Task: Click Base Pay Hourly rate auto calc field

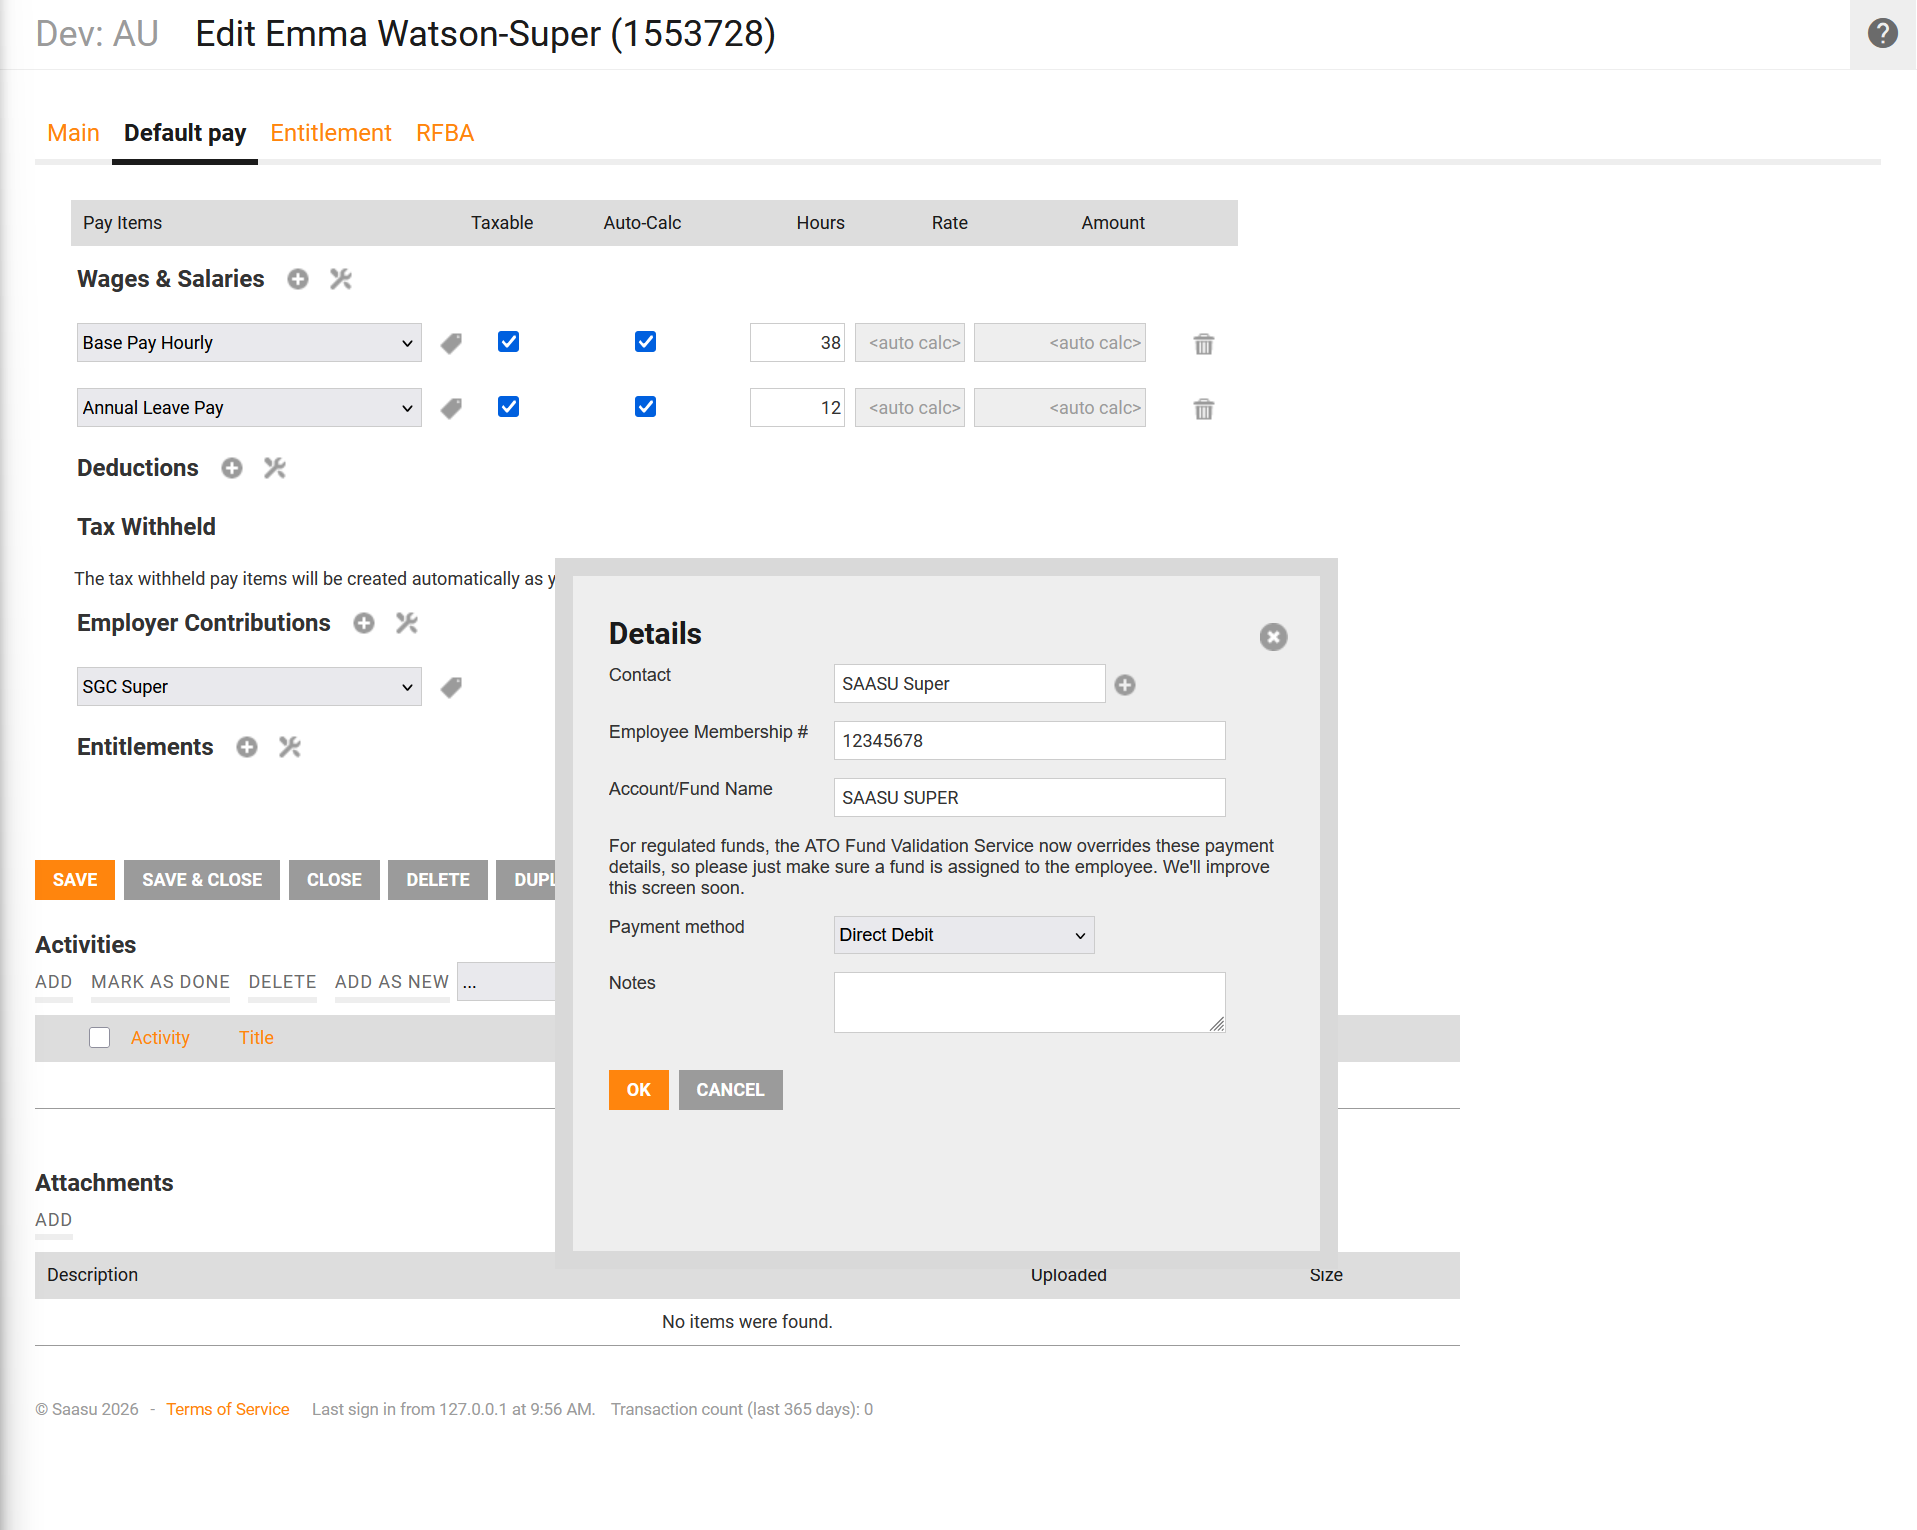Action: pyautogui.click(x=910, y=343)
